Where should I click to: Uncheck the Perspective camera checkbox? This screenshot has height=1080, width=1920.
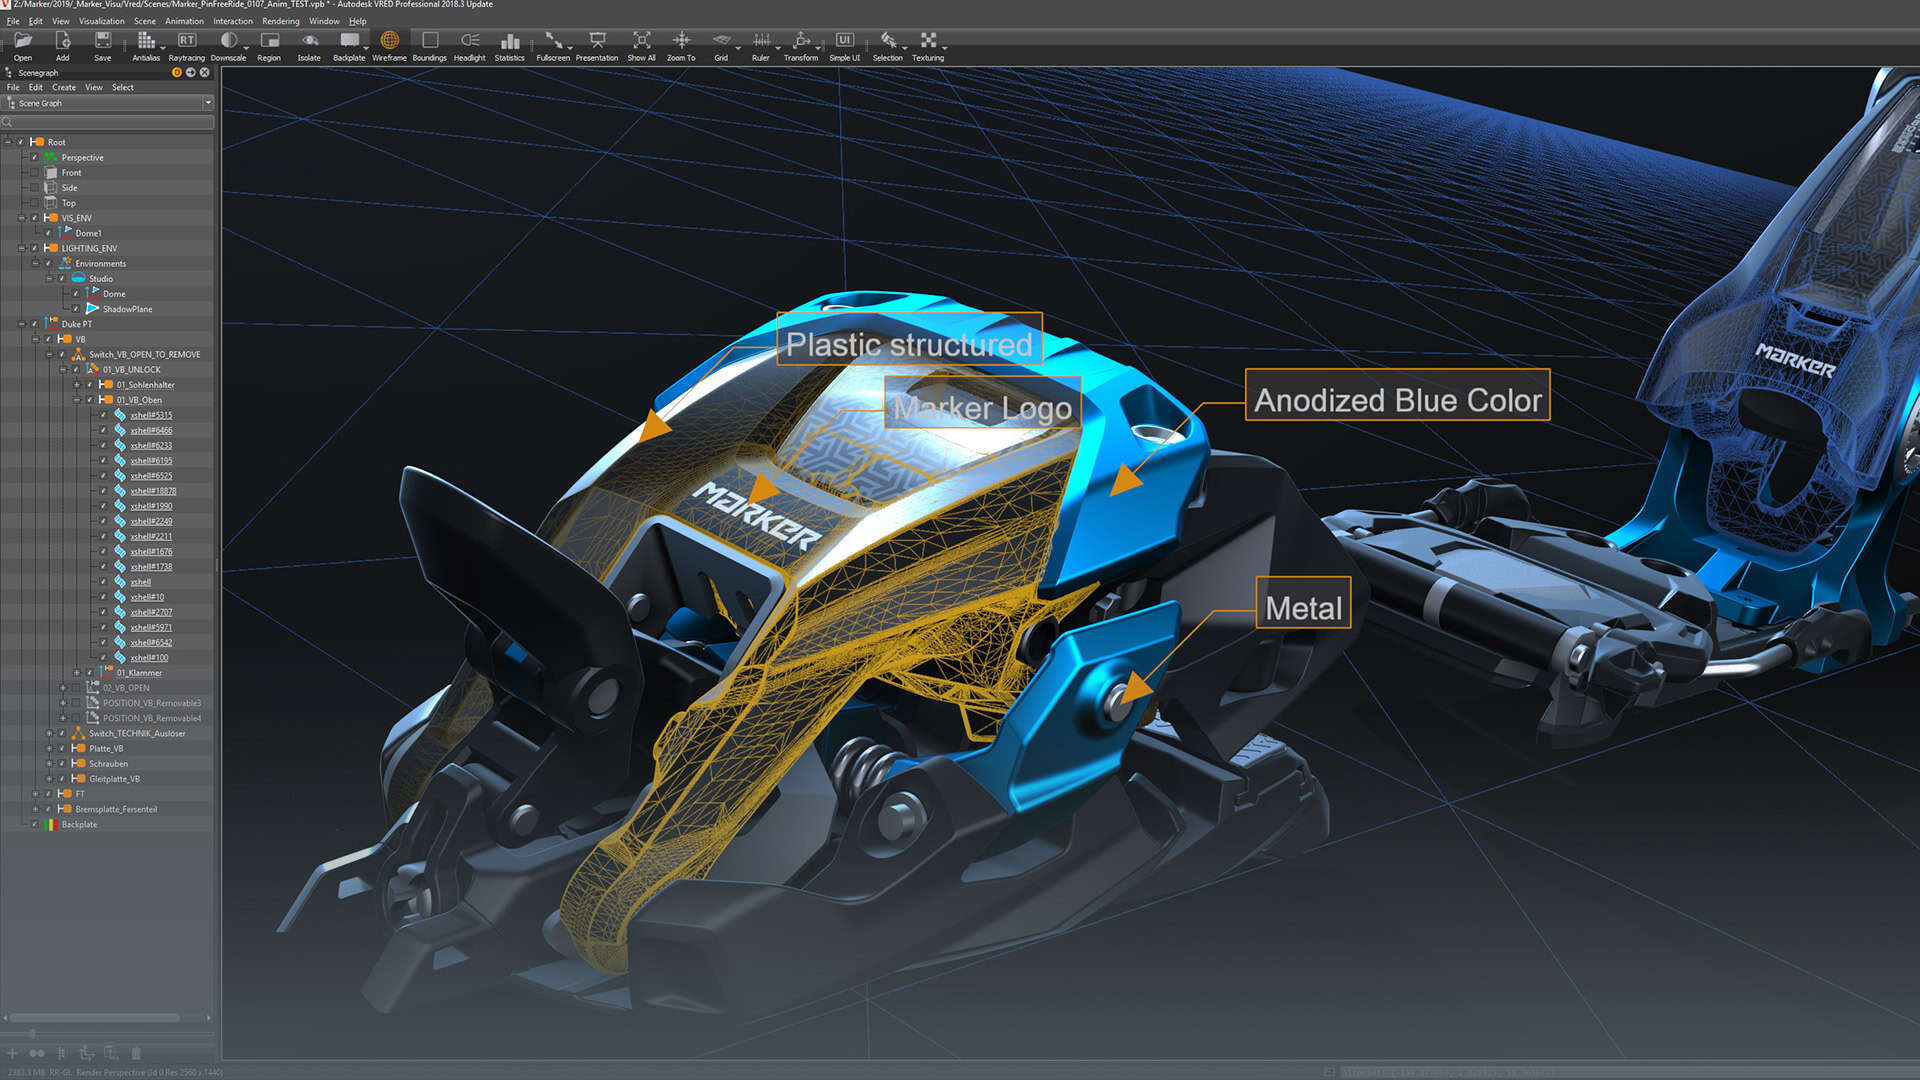(34, 158)
